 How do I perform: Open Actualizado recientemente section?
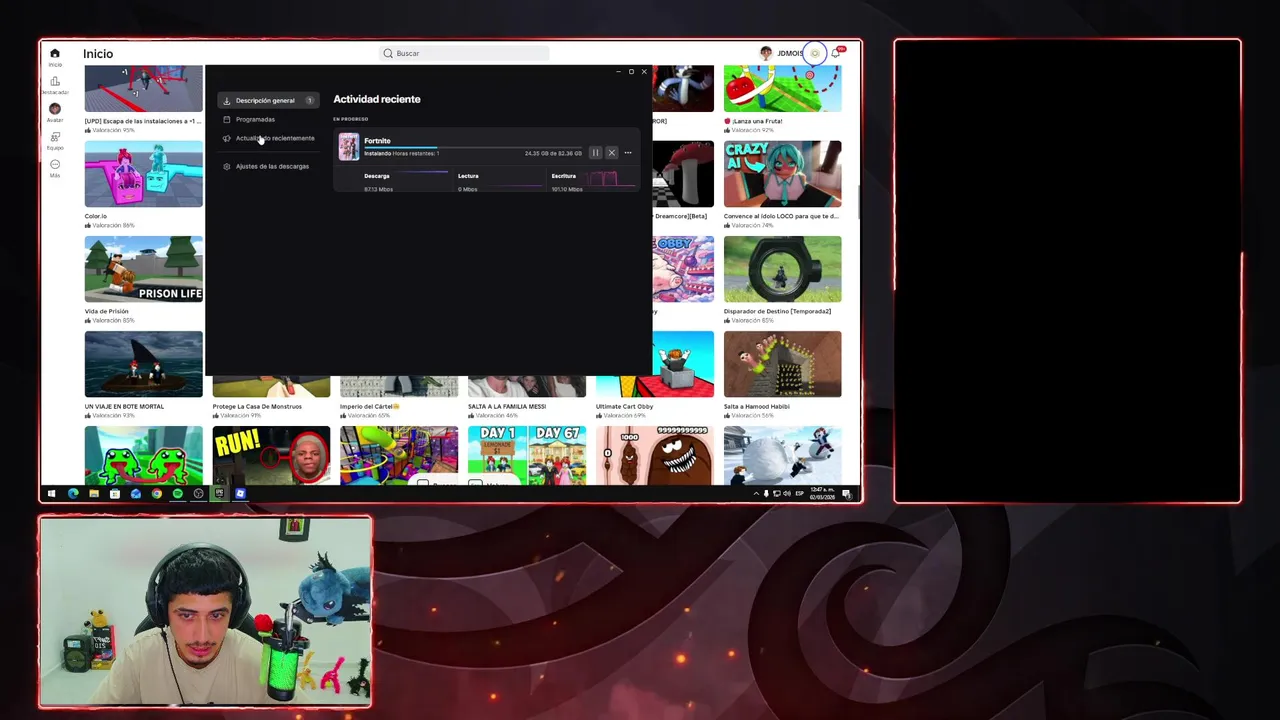pyautogui.click(x=268, y=138)
